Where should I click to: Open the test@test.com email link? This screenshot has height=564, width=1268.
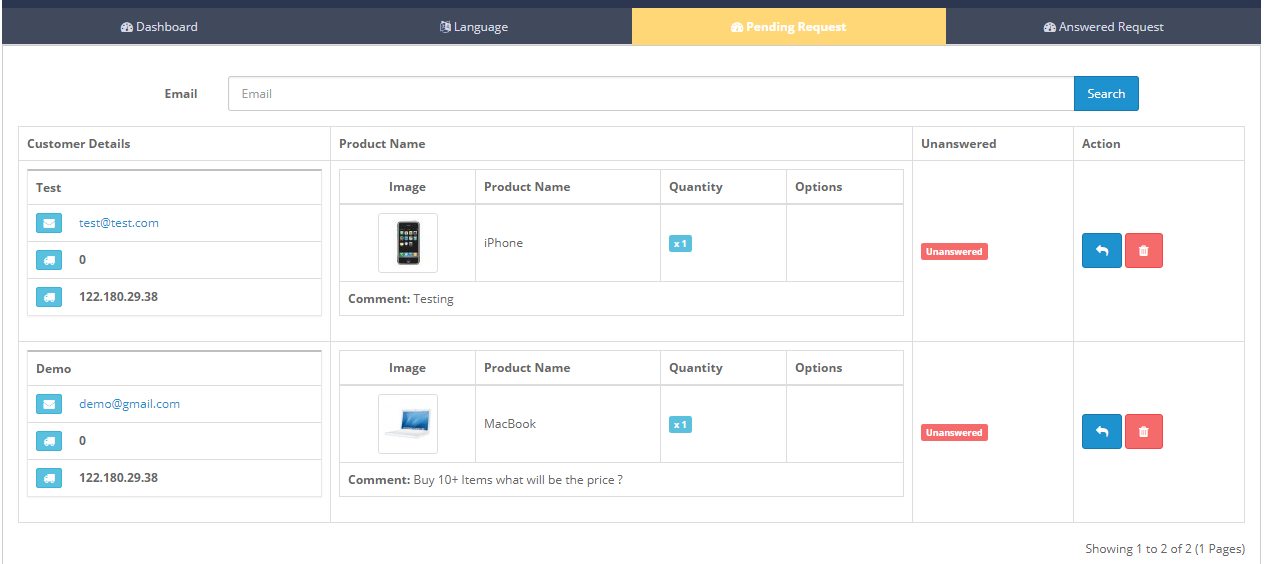[x=119, y=223]
